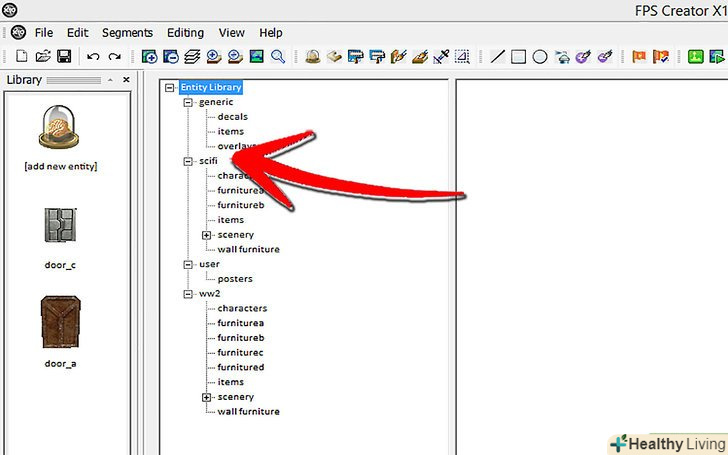Viewport: 728px width, 455px height.
Task: Open the Help menu
Action: coord(271,32)
